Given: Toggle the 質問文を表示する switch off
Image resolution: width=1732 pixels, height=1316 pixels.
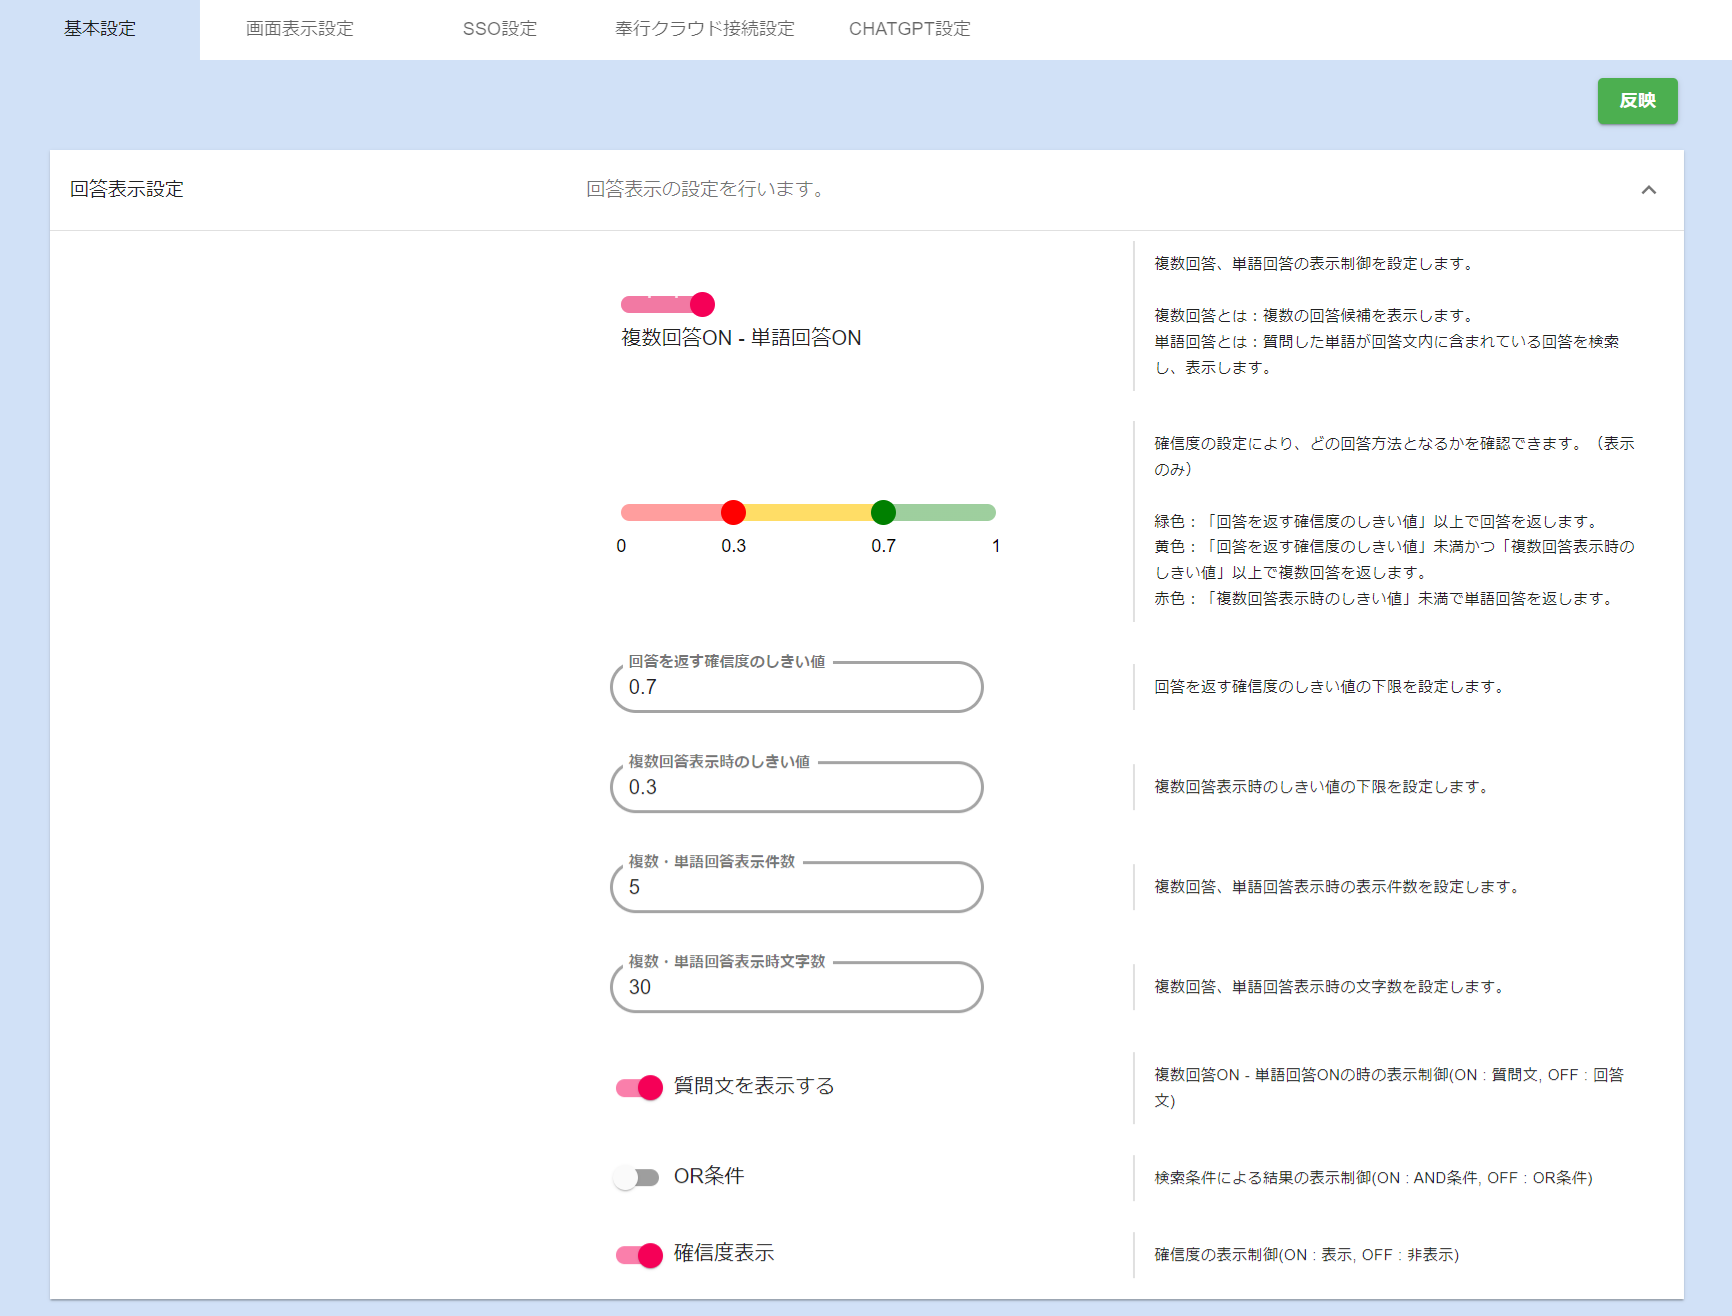Looking at the screenshot, I should click(639, 1087).
